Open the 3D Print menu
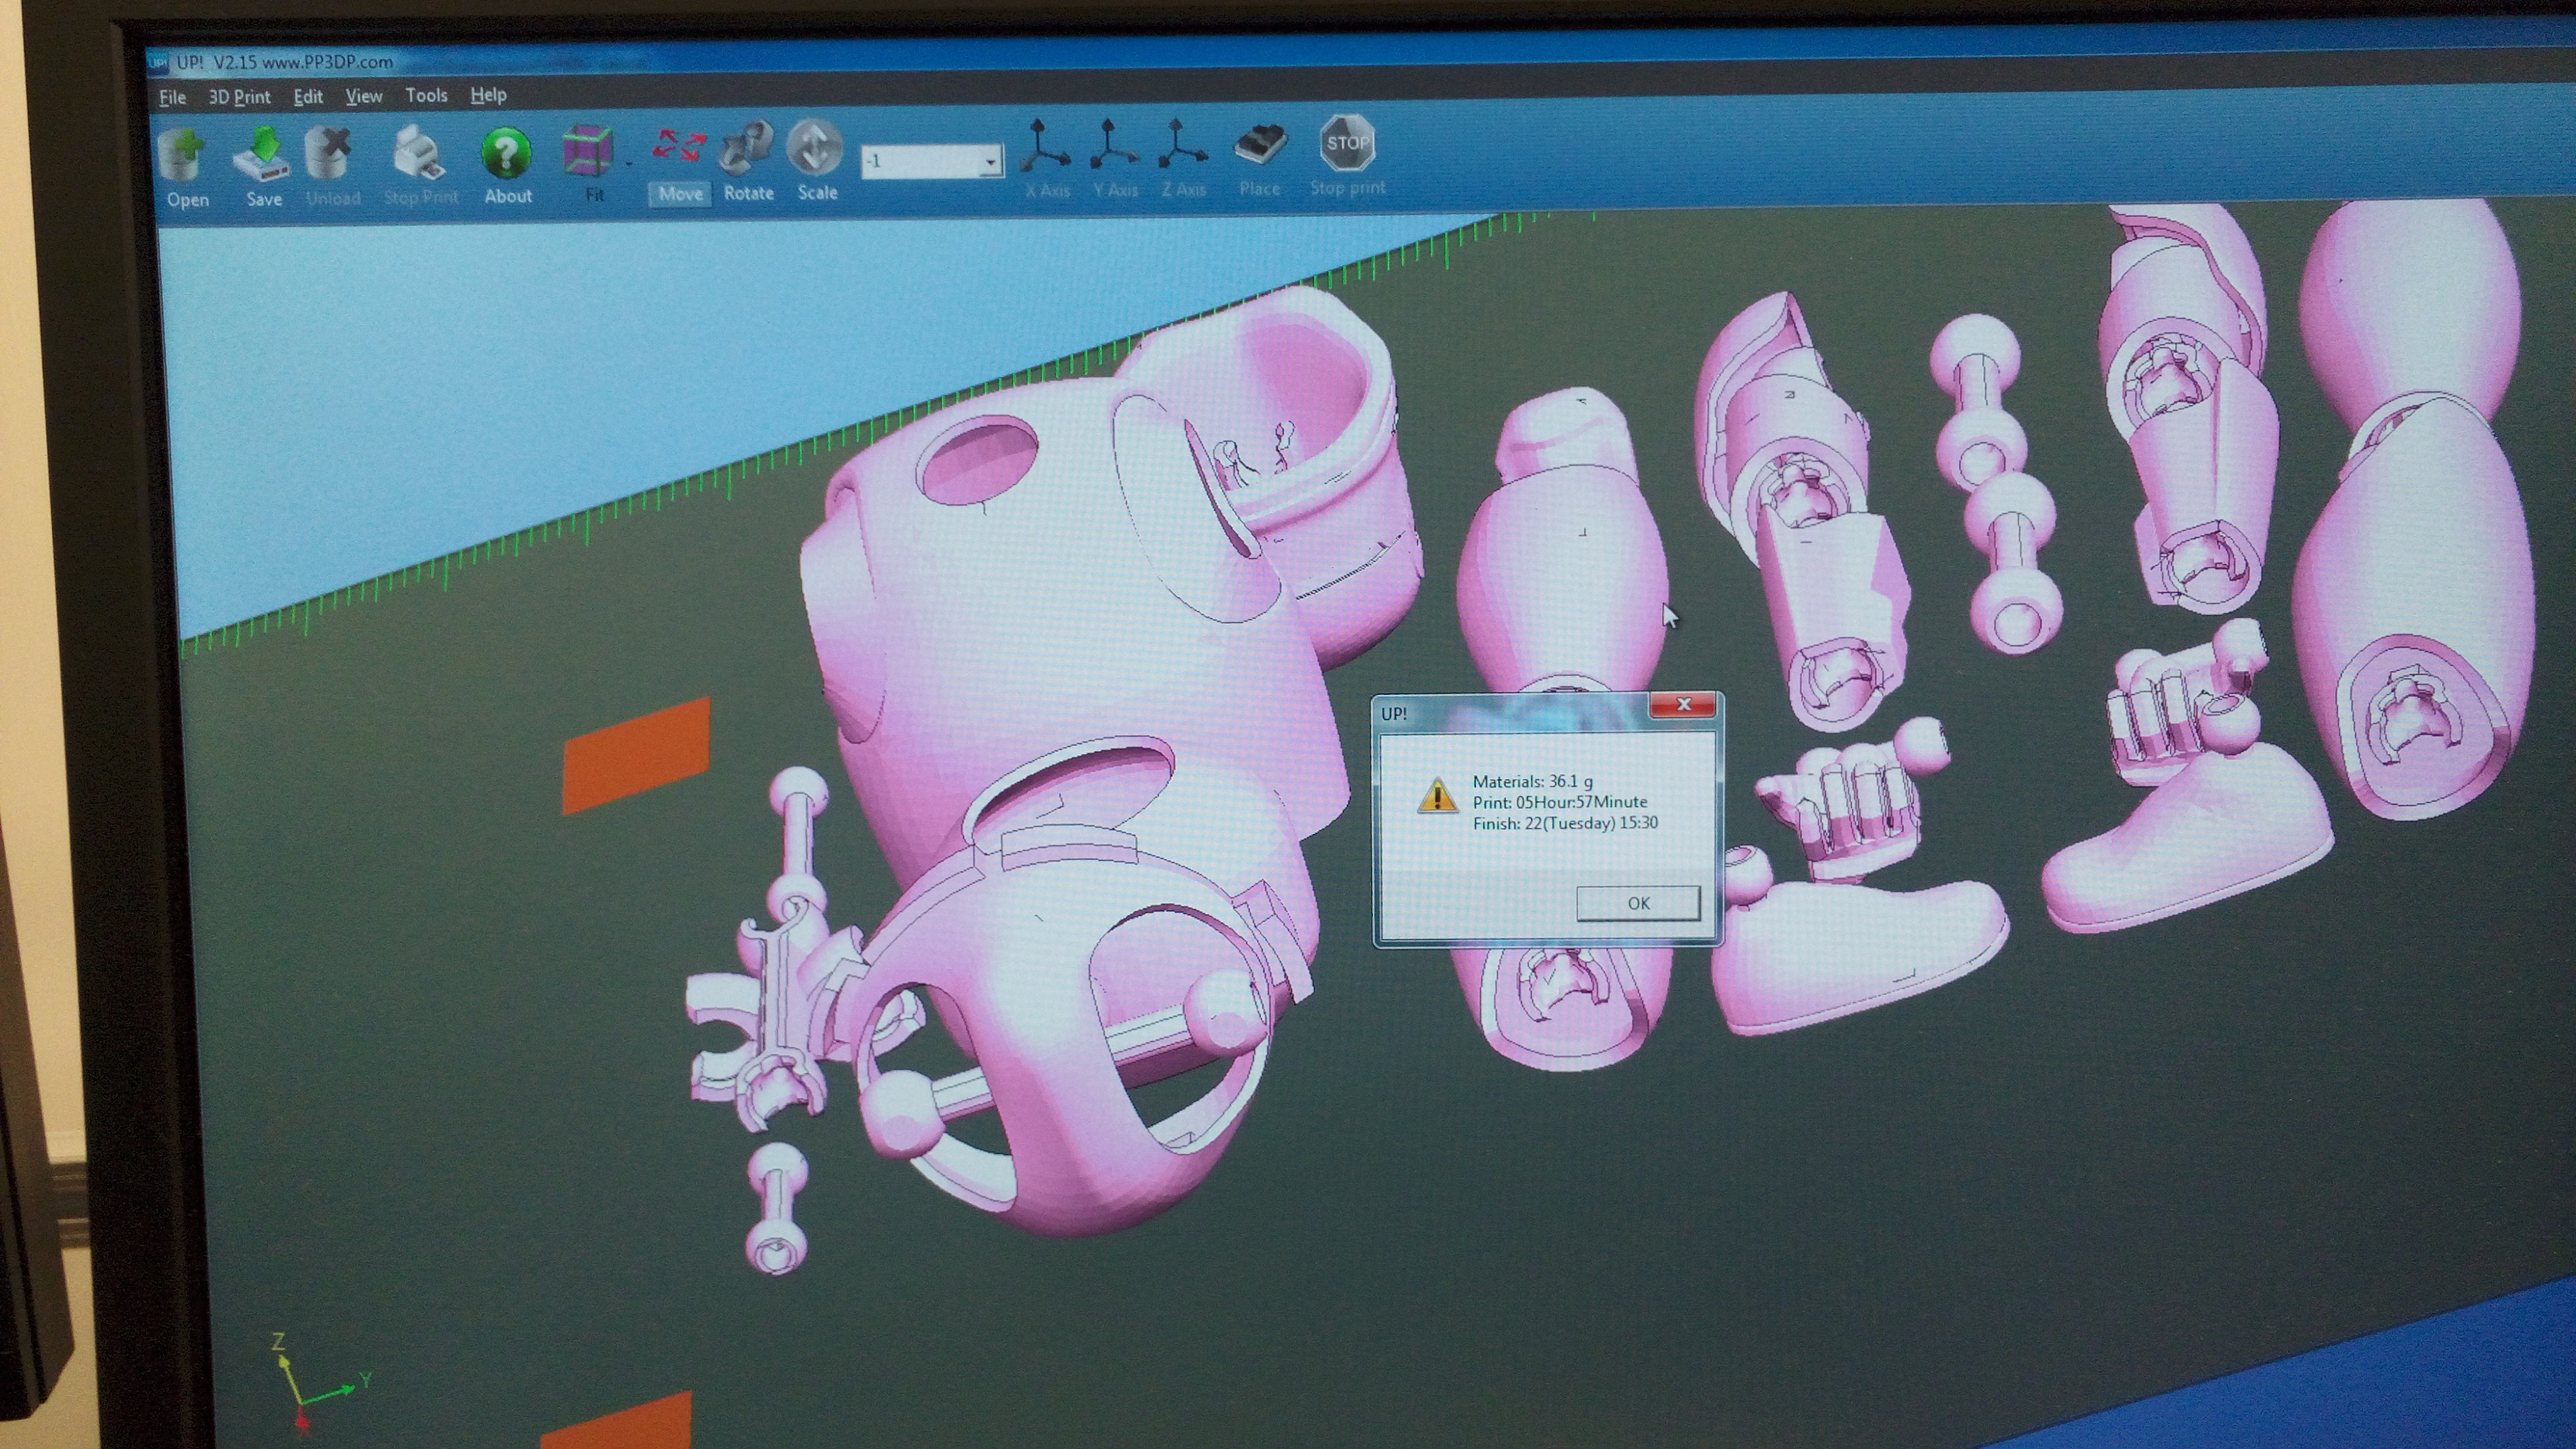Image resolution: width=2576 pixels, height=1449 pixels. [239, 97]
